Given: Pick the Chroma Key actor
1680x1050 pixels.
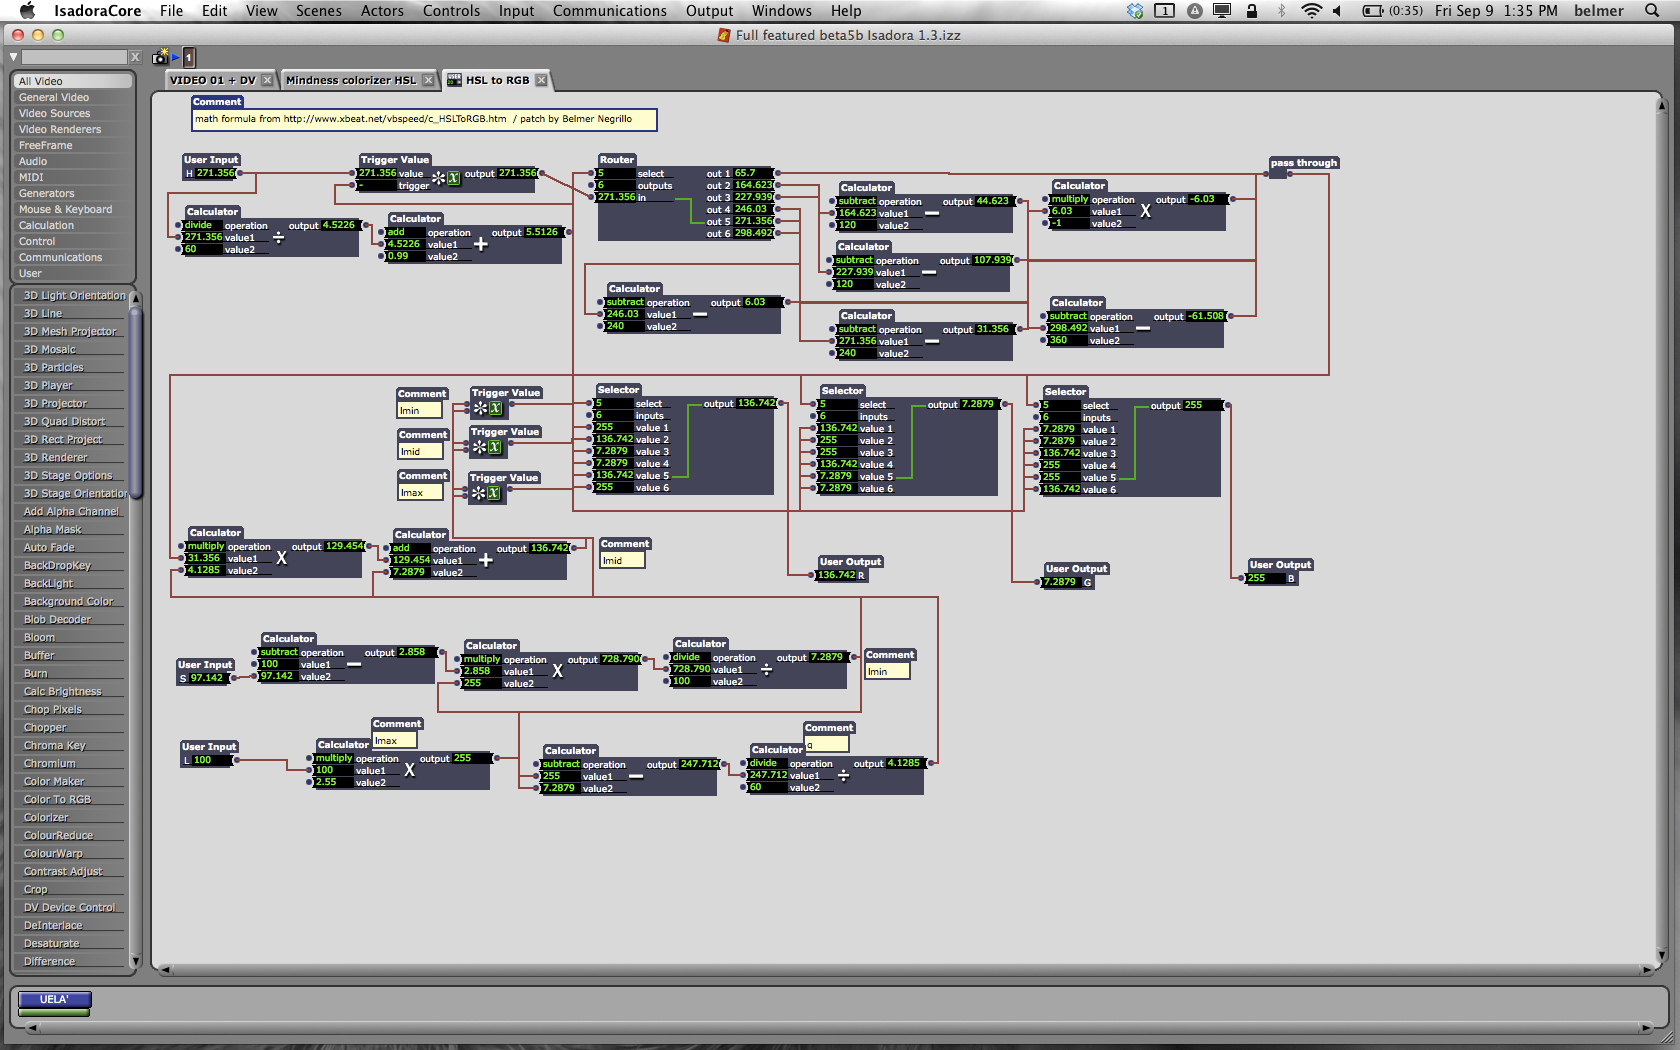Looking at the screenshot, I should point(70,745).
